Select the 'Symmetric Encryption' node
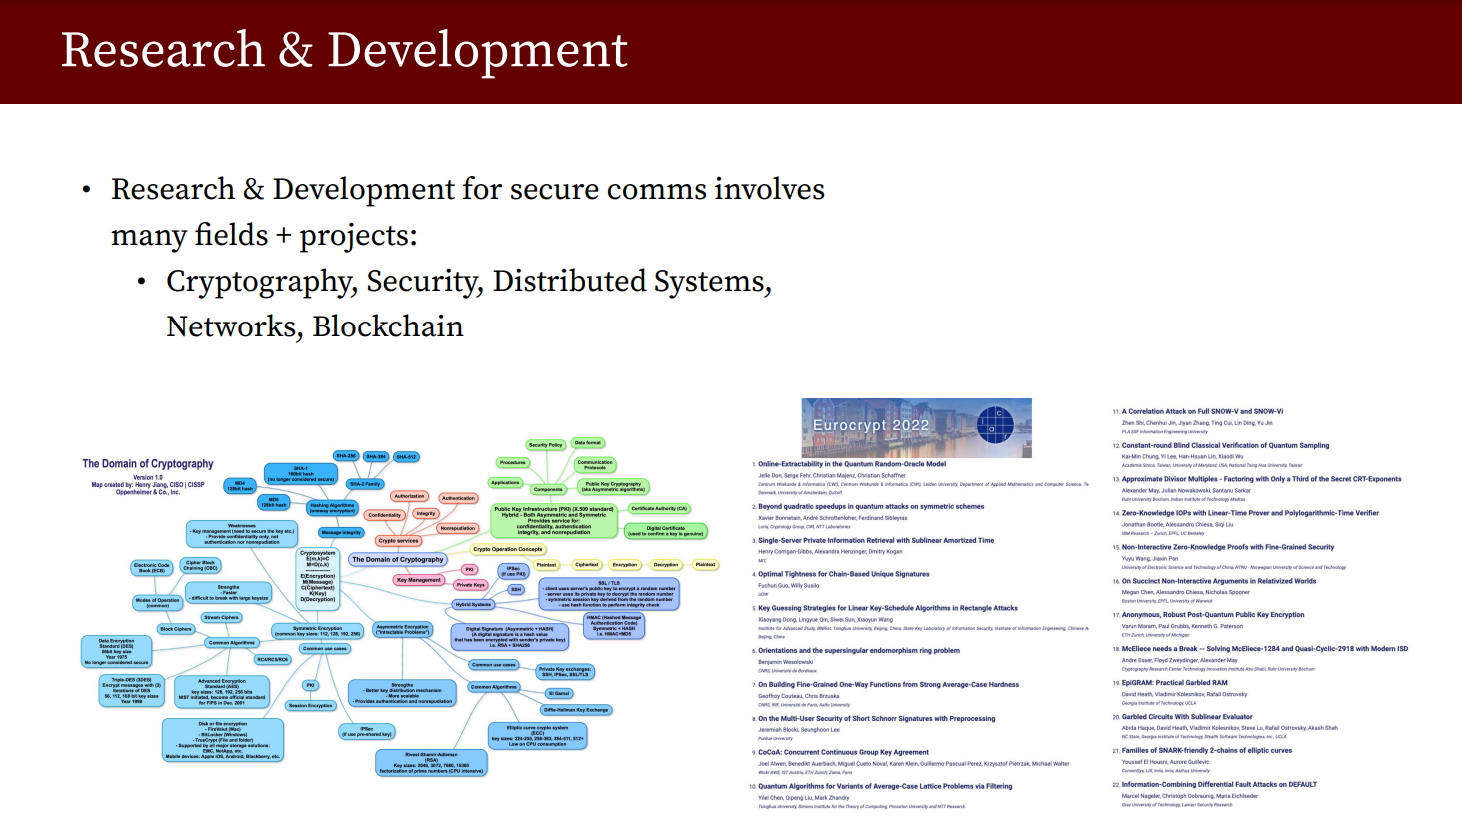 click(317, 631)
